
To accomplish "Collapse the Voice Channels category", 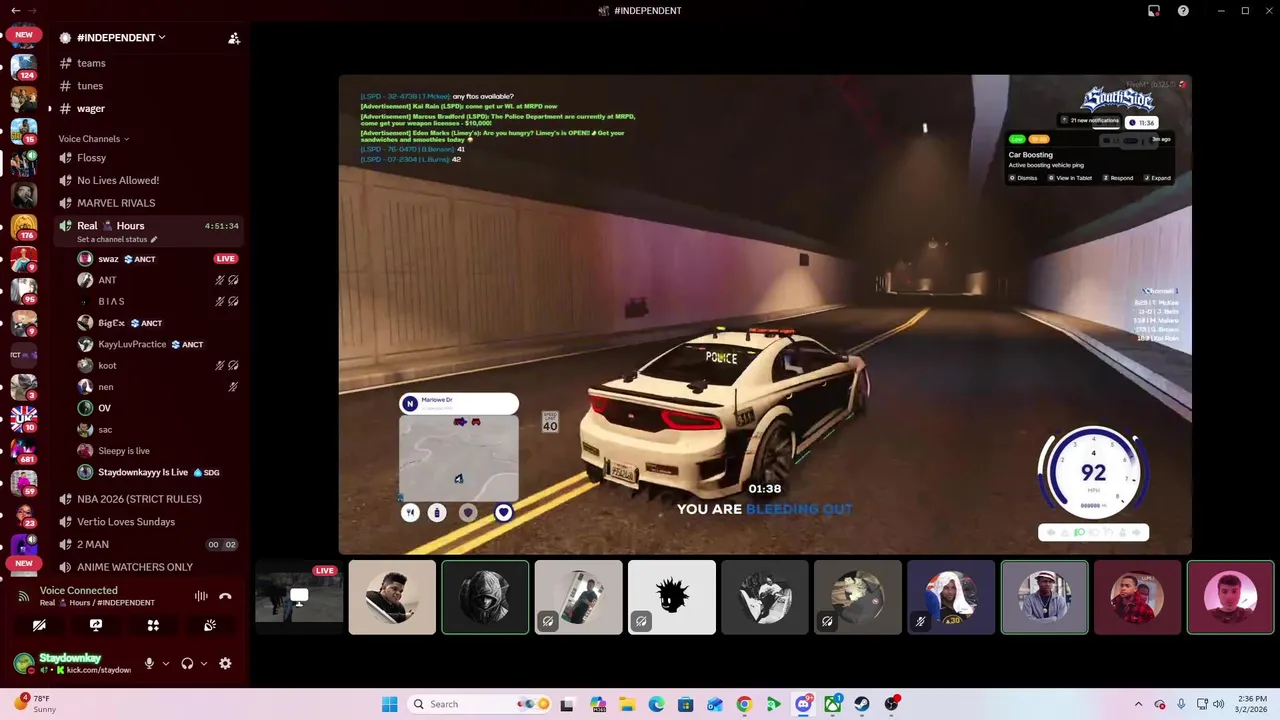I will tap(94, 139).
